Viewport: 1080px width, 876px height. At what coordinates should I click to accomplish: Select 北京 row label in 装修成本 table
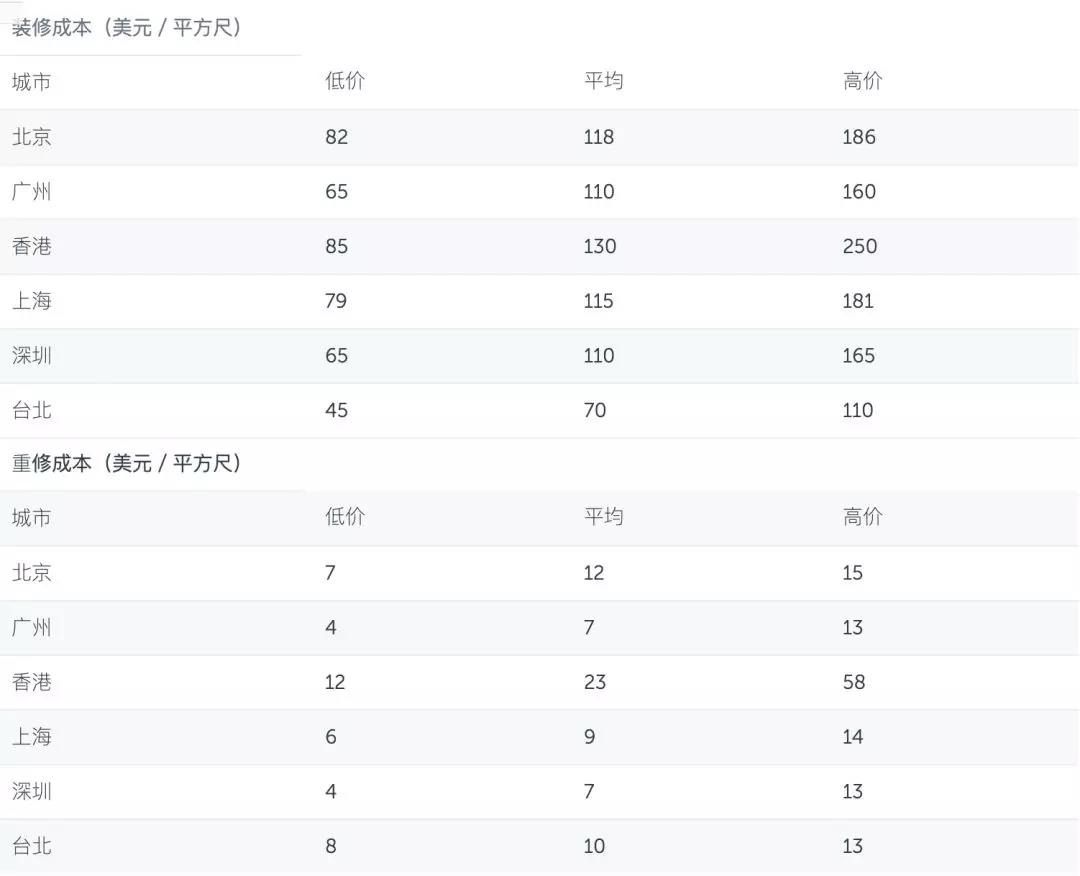pyautogui.click(x=31, y=137)
